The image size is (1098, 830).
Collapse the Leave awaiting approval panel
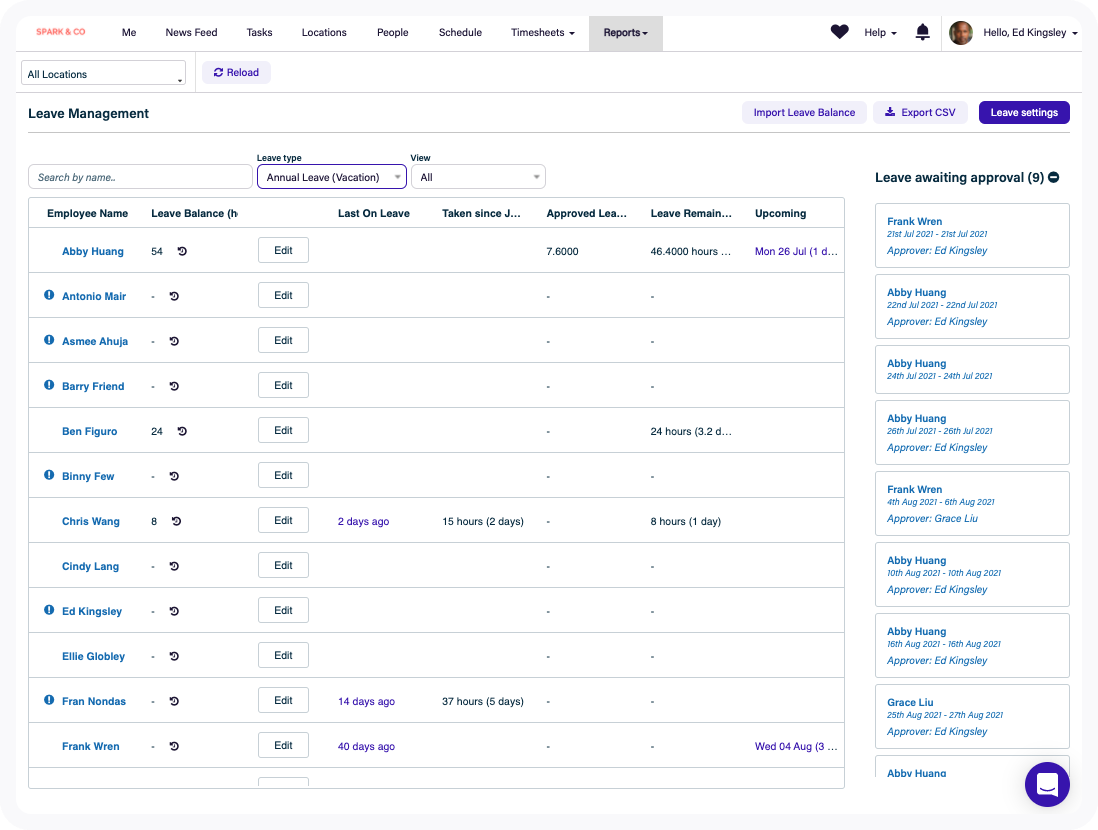pyautogui.click(x=1054, y=177)
